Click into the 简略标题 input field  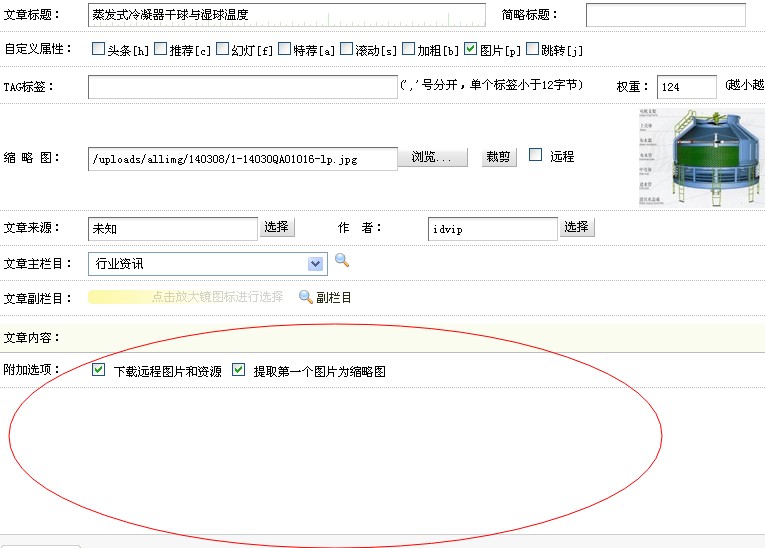[666, 15]
